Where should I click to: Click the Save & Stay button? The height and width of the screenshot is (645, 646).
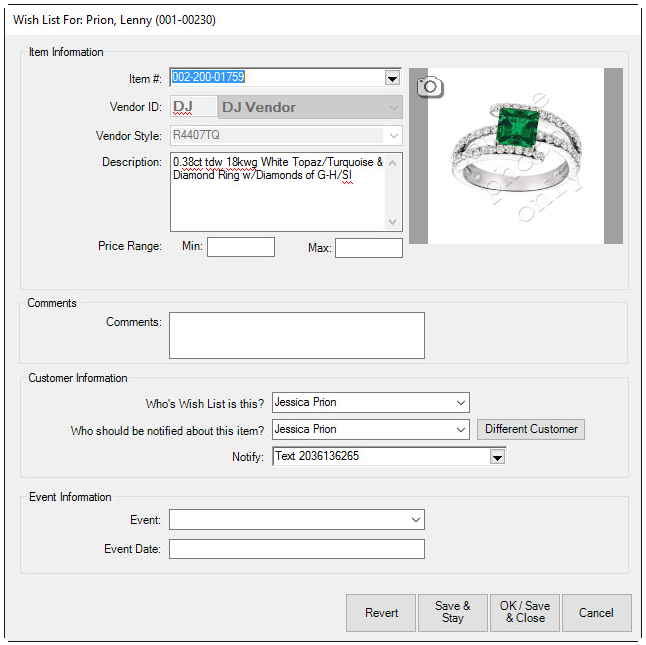tap(452, 613)
